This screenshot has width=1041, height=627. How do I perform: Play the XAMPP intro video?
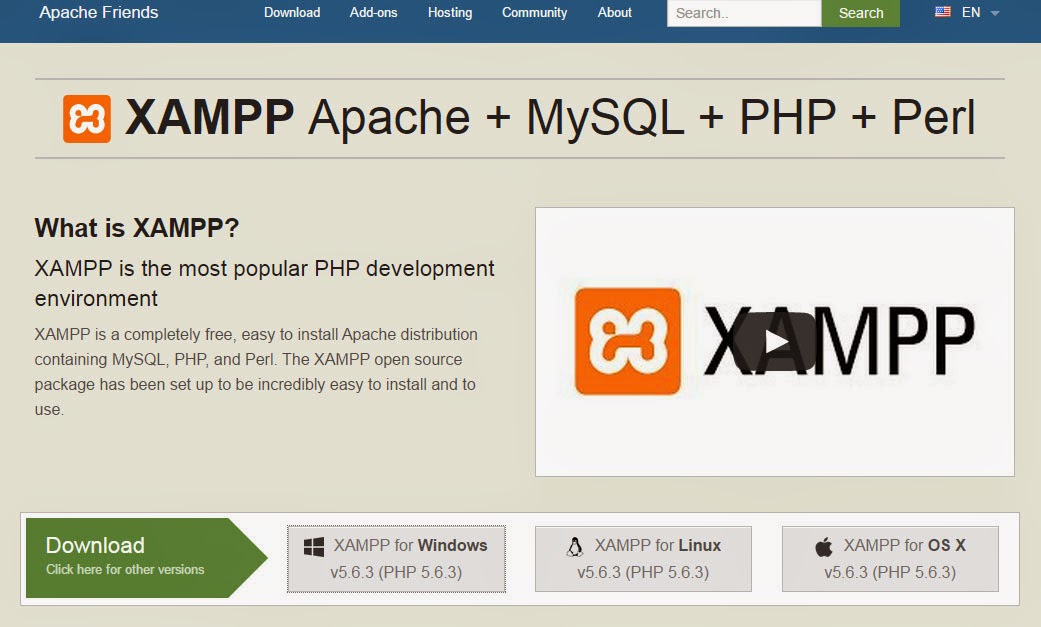pyautogui.click(x=775, y=341)
